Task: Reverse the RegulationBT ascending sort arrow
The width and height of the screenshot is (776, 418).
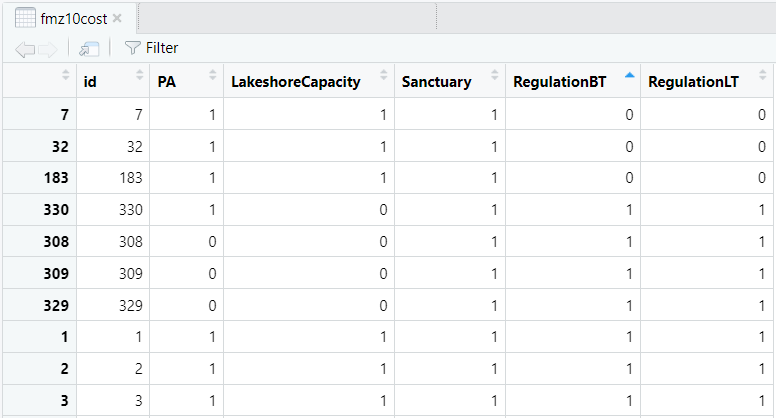Action: click(630, 75)
